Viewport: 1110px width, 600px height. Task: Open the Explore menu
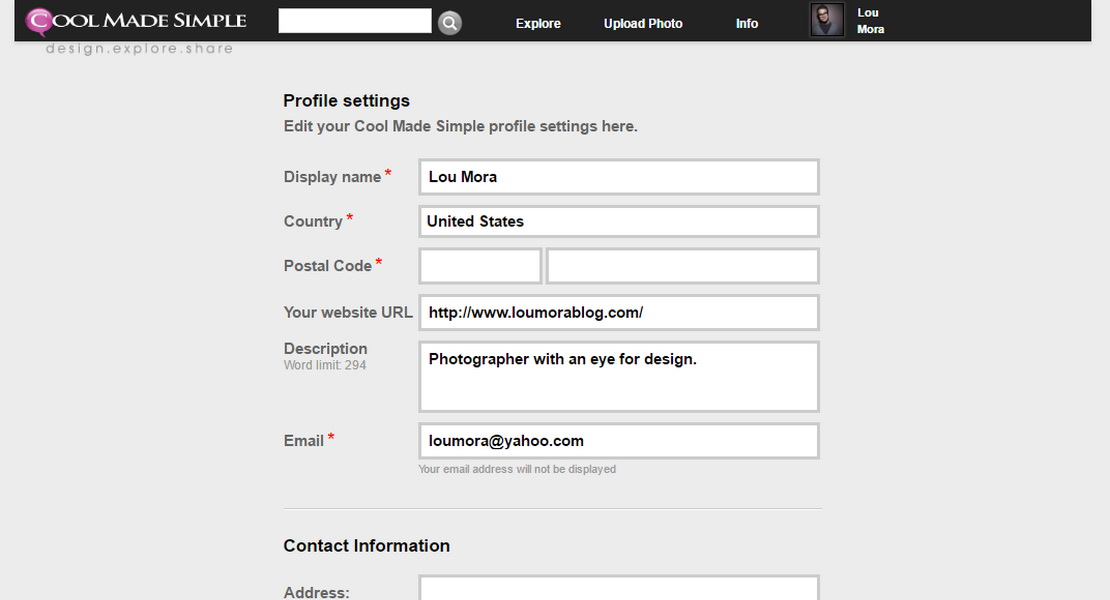(538, 23)
